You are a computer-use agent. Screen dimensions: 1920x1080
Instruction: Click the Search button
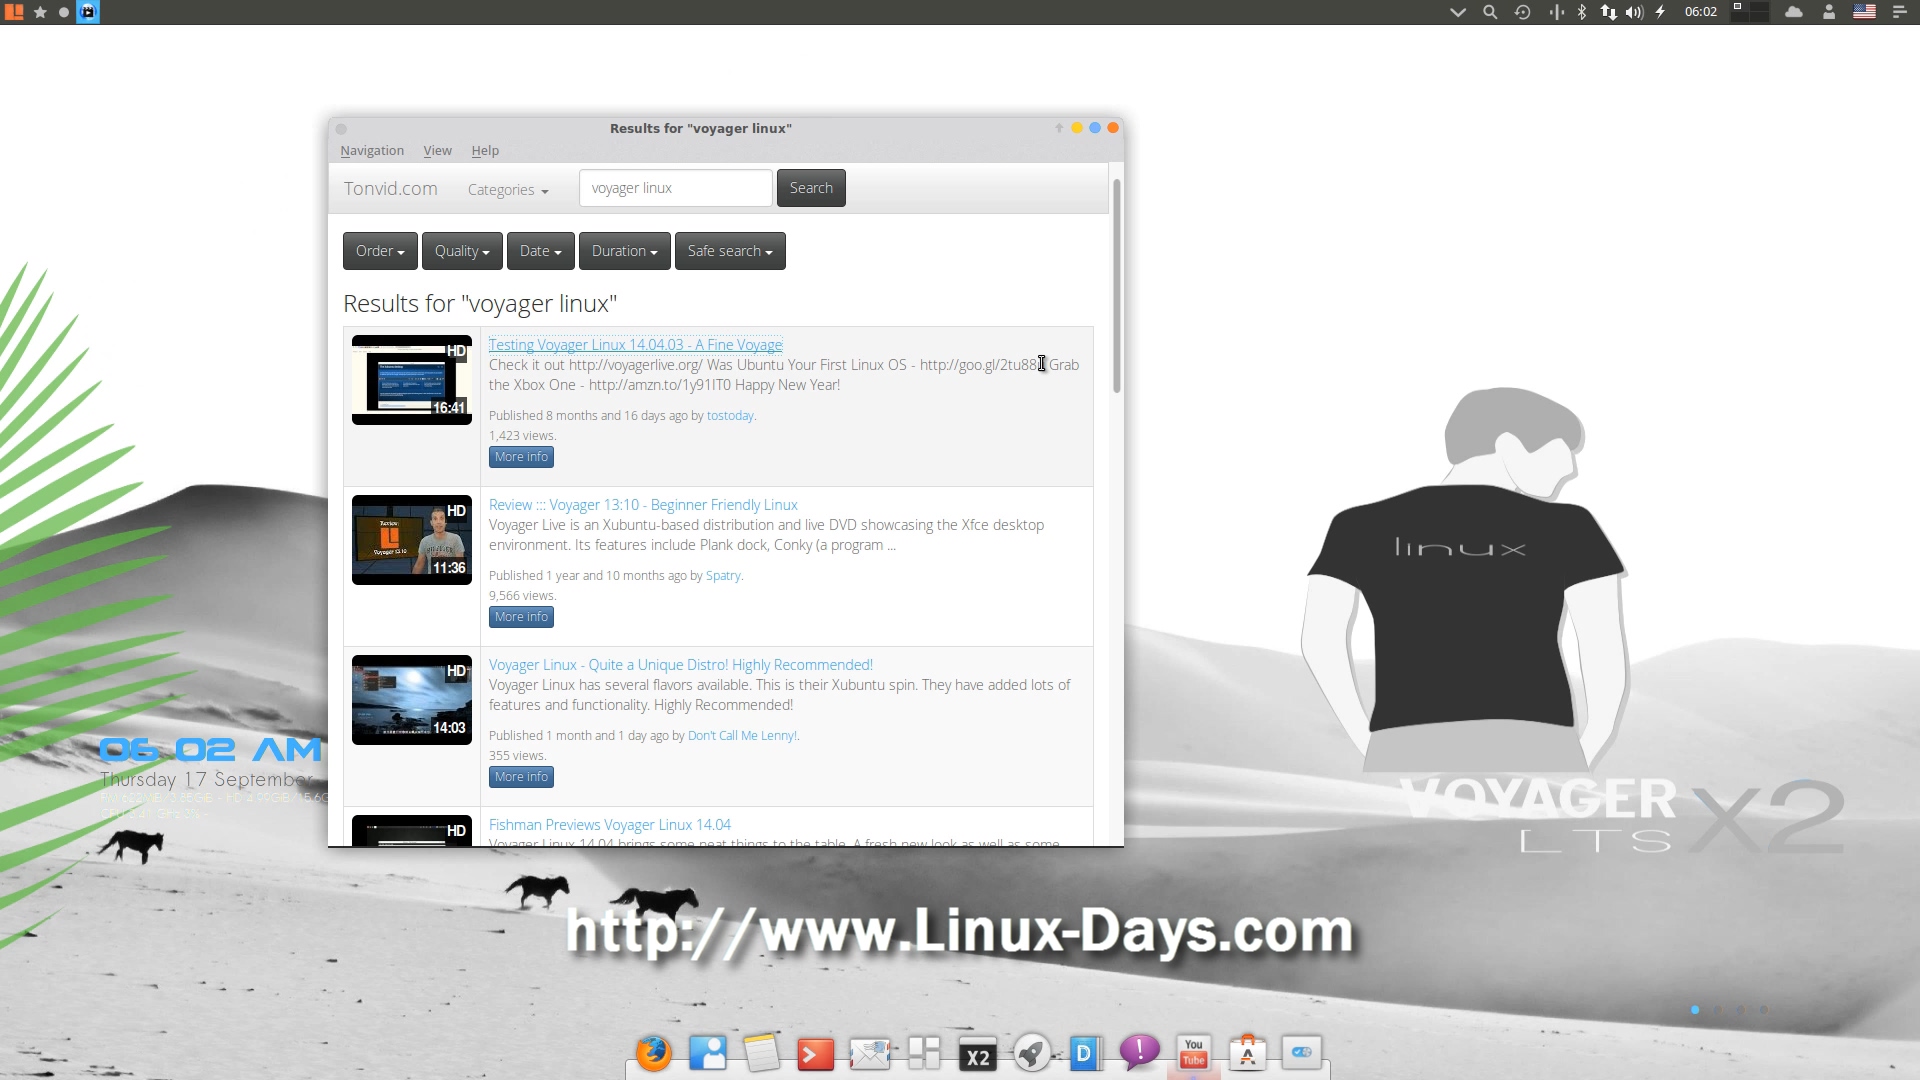tap(811, 188)
